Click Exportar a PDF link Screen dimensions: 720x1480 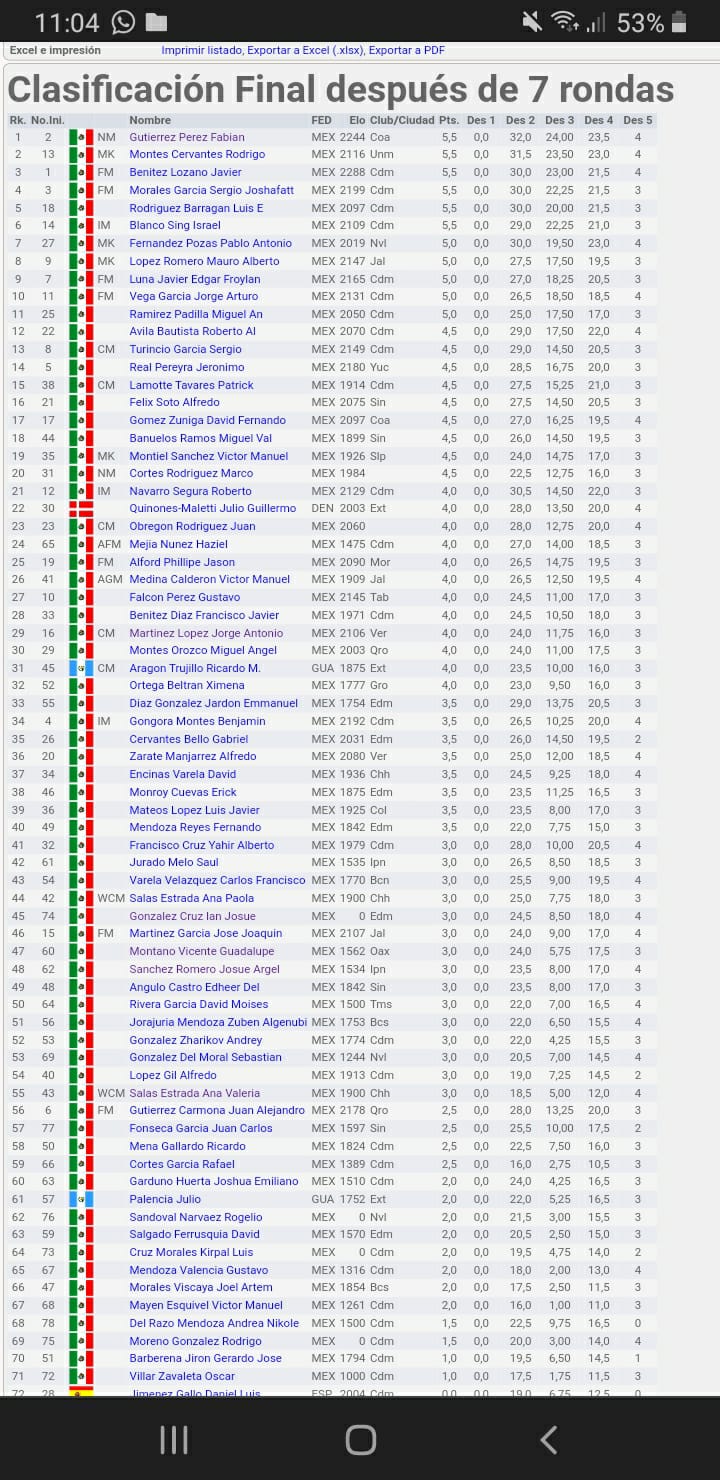(407, 50)
